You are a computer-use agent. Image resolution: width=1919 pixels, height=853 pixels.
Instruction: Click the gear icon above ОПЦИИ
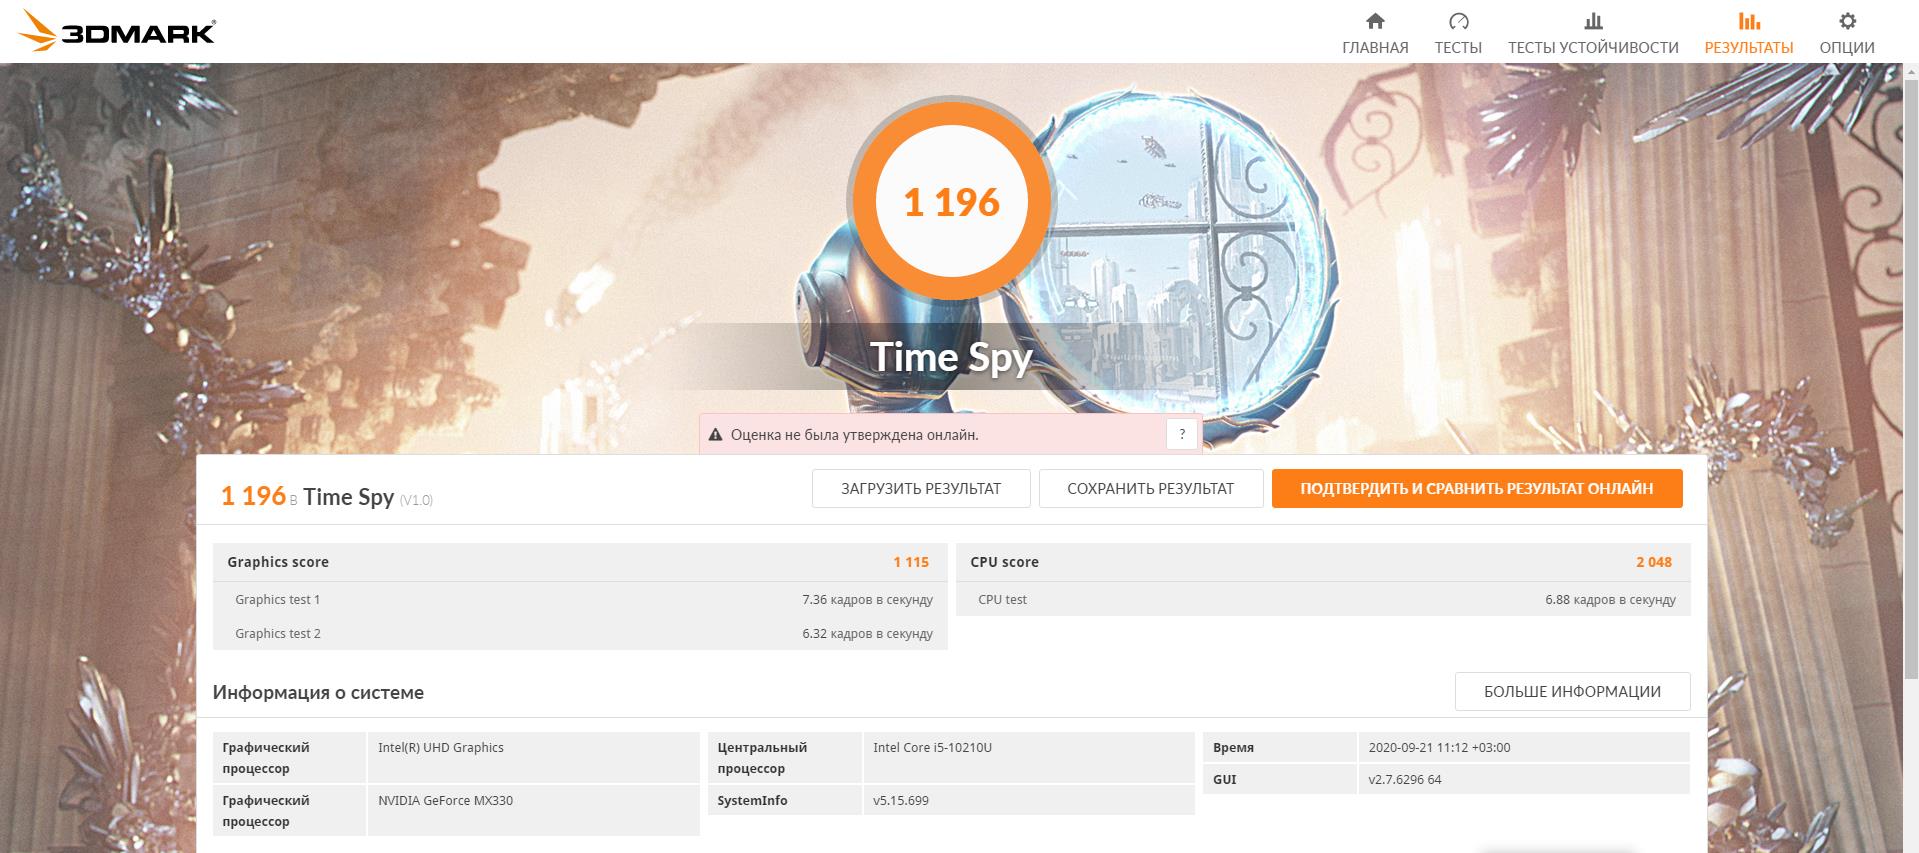[x=1847, y=21]
